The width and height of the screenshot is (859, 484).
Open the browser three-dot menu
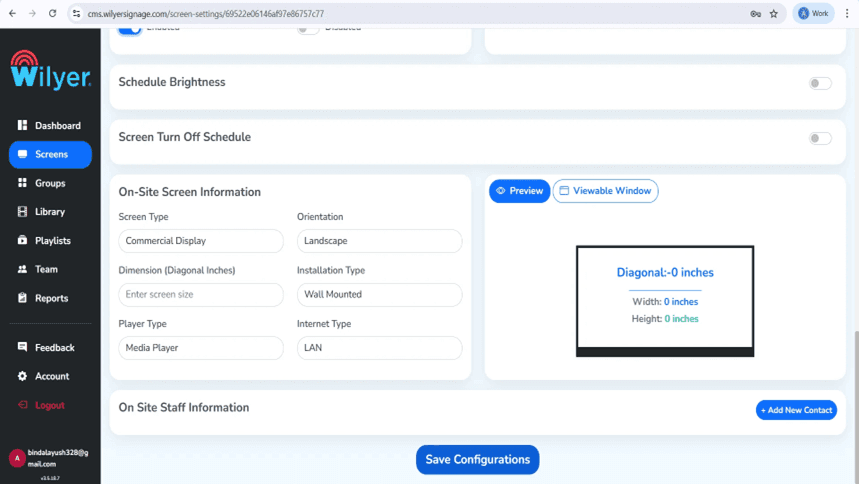847,14
